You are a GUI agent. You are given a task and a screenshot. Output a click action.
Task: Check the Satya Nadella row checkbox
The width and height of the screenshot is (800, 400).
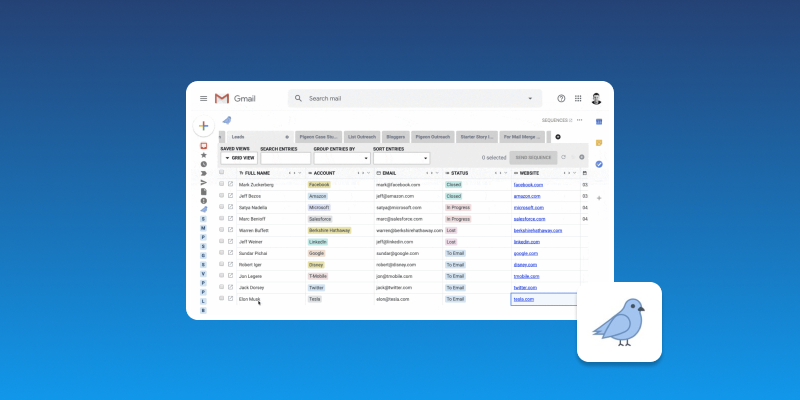[x=221, y=207]
